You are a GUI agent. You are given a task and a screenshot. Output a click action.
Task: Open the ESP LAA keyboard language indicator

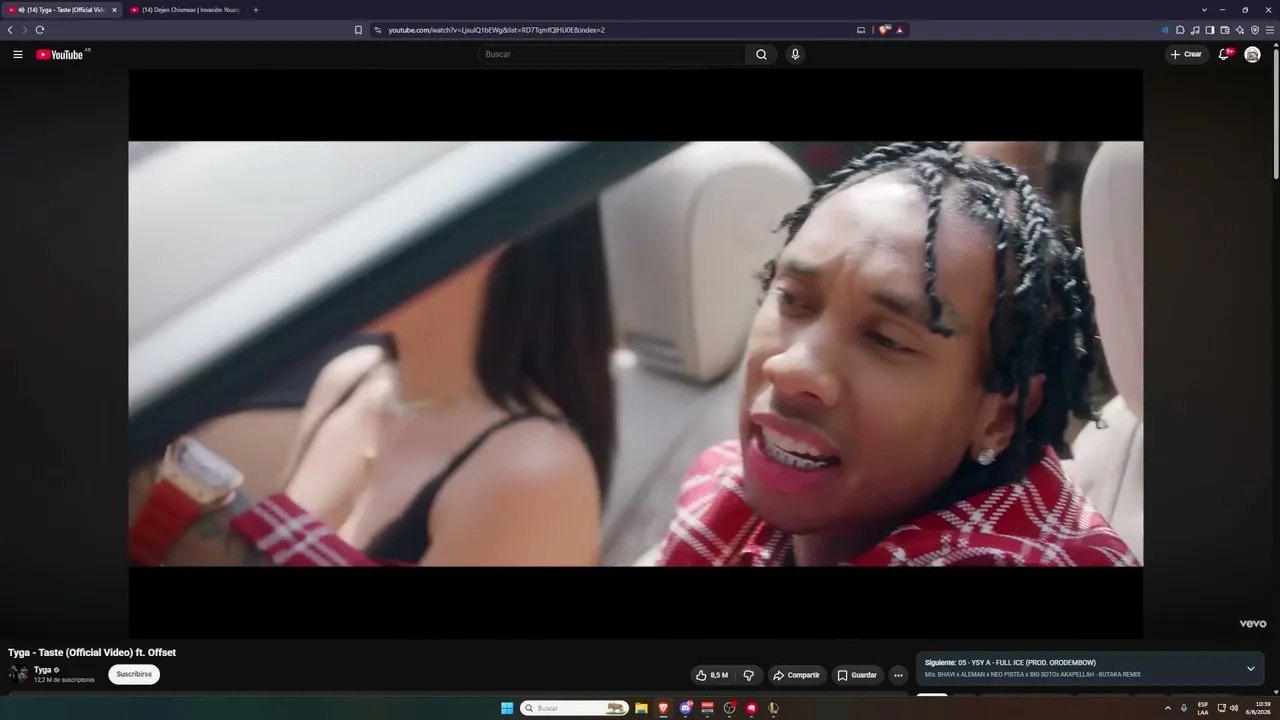pyautogui.click(x=1203, y=708)
